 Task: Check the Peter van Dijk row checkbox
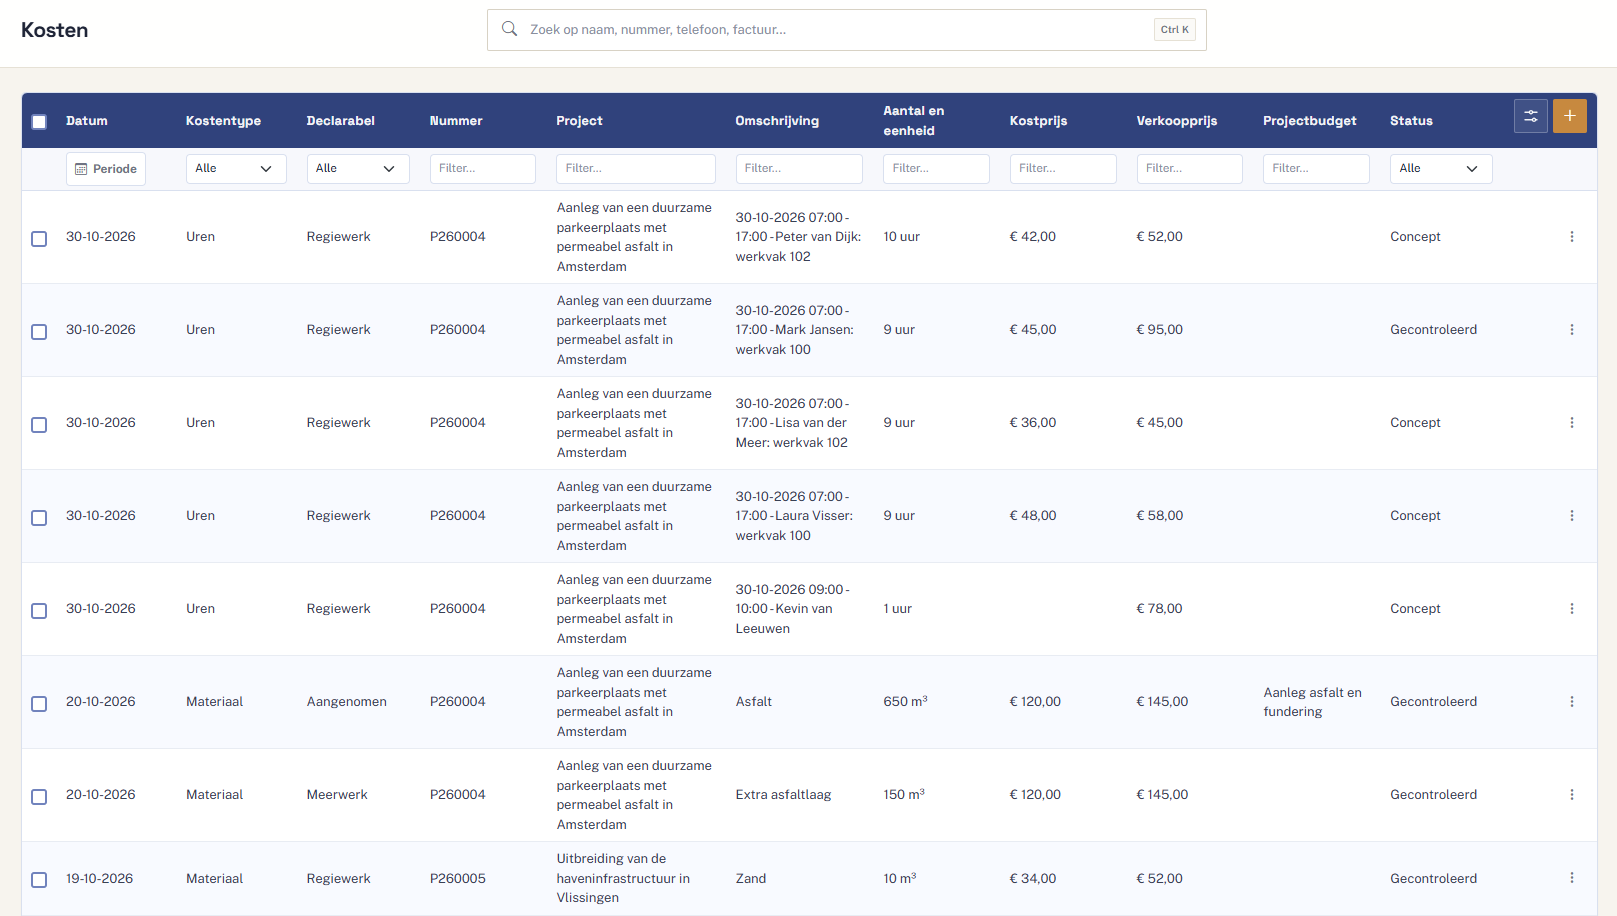[x=39, y=239]
